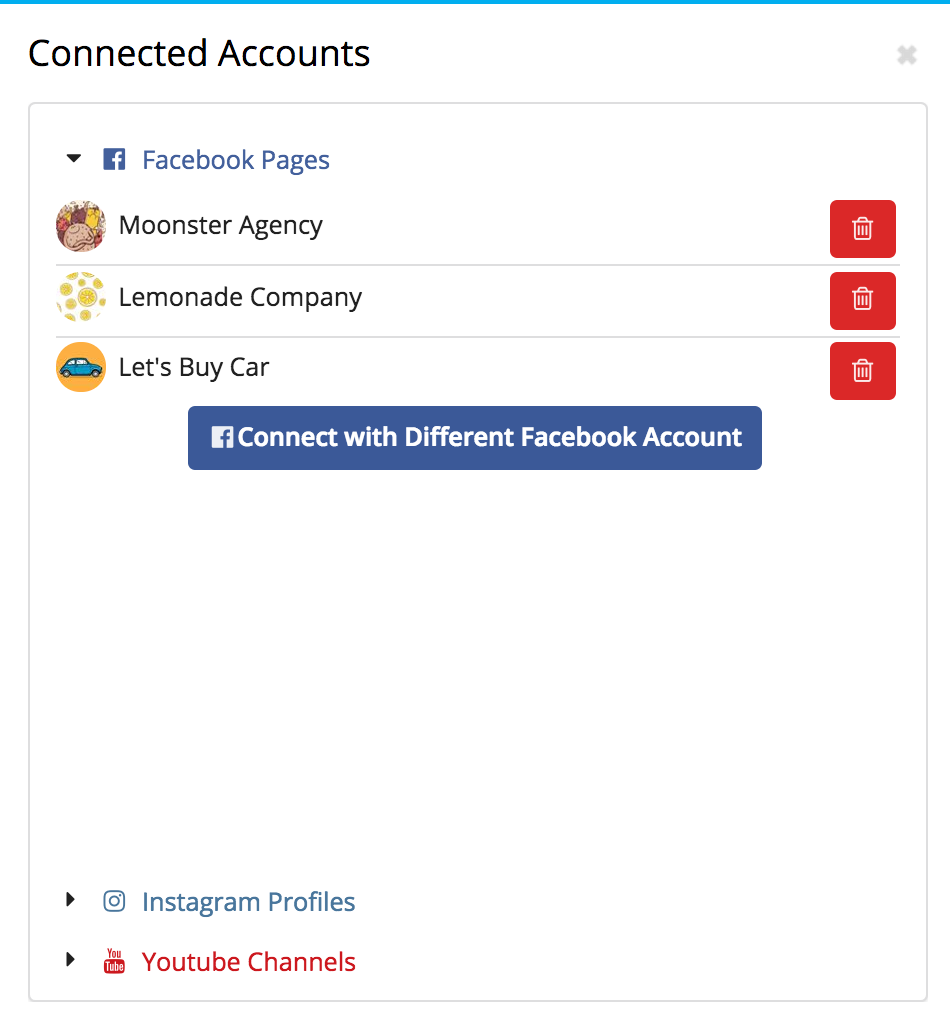The height and width of the screenshot is (1024, 950).
Task: Collapse the Facebook Pages section arrow
Action: click(x=74, y=158)
